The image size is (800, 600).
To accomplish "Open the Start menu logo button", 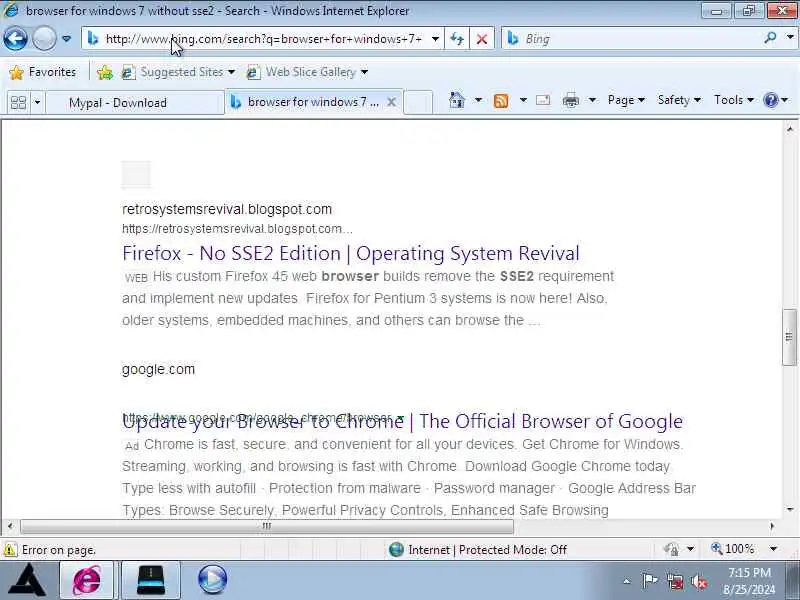I will coord(28,580).
